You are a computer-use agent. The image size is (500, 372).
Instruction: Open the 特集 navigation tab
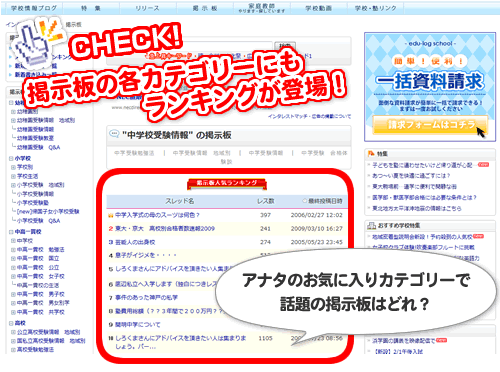91,8
